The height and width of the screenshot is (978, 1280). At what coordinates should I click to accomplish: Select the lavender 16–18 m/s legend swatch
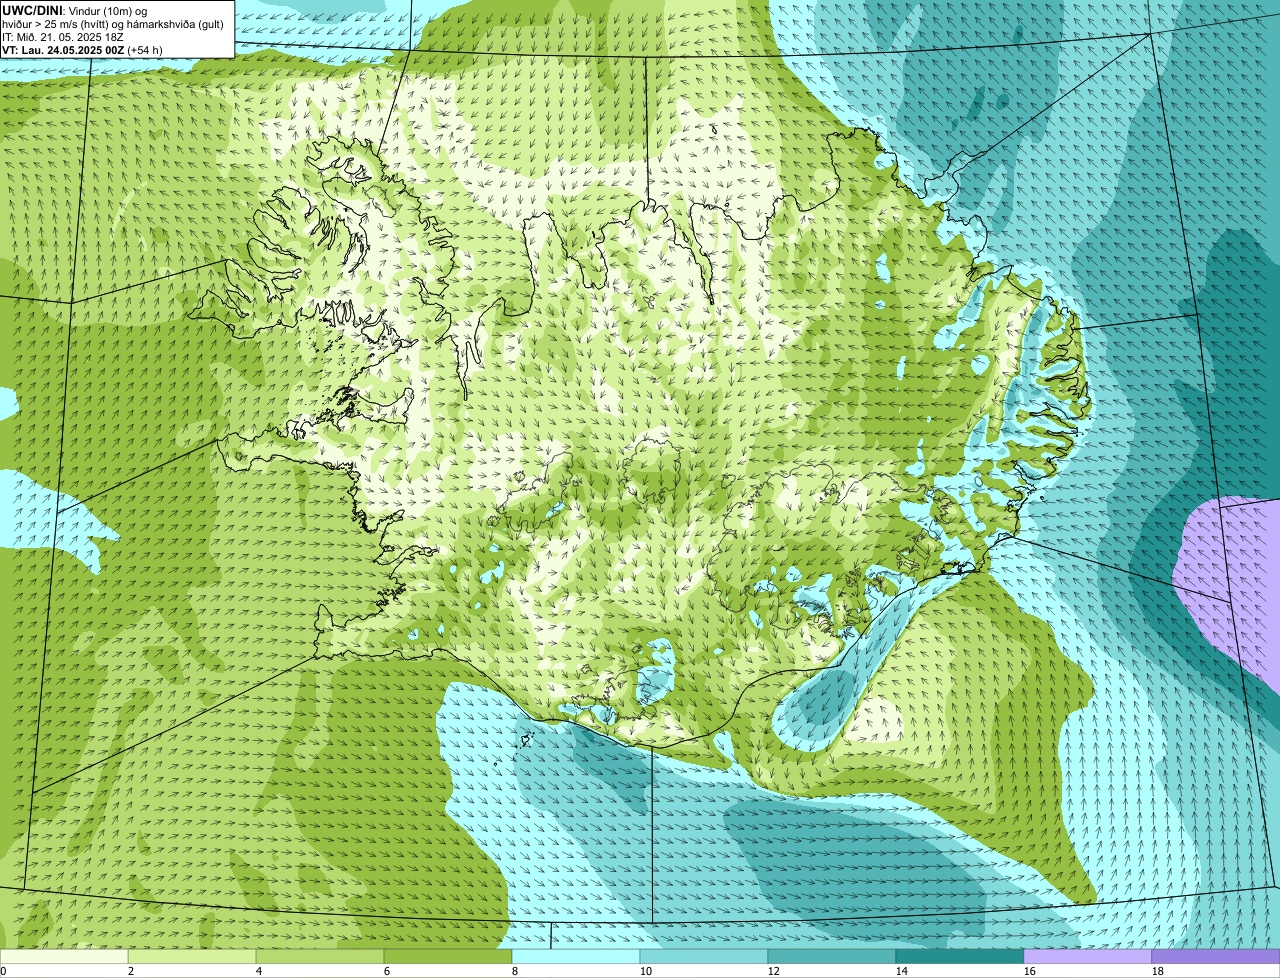tap(1088, 957)
